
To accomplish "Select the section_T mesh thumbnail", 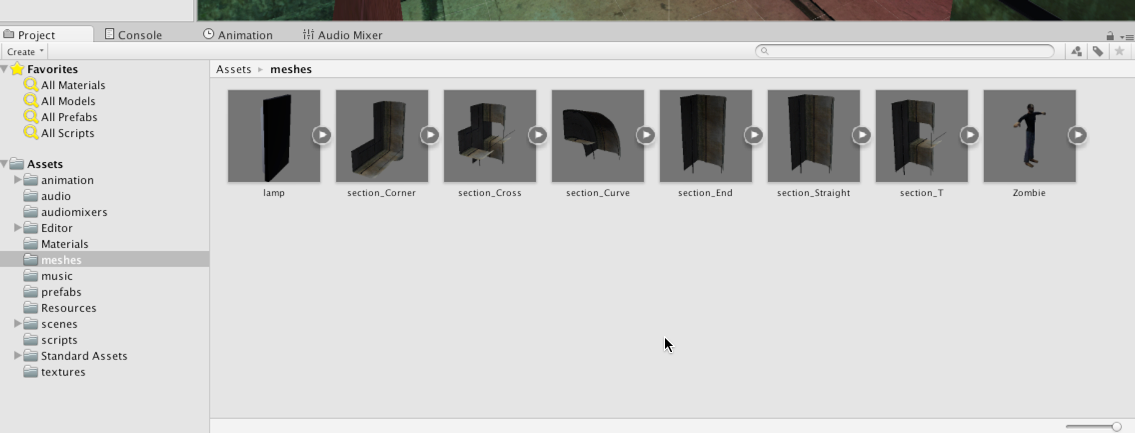I will (921, 136).
